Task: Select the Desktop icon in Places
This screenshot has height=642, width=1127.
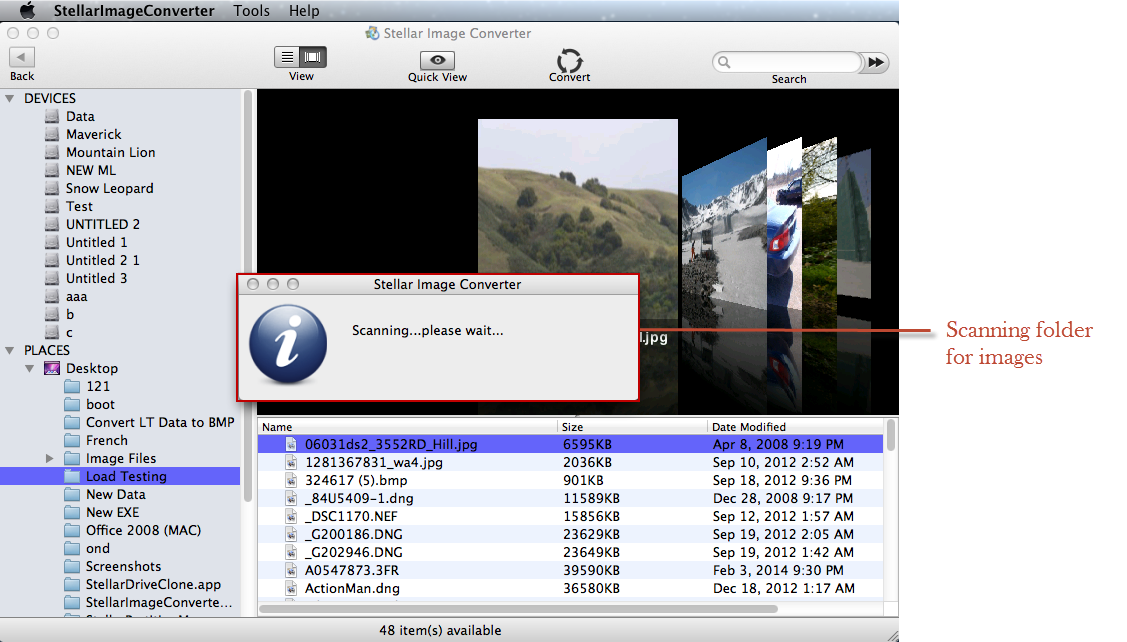Action: [52, 369]
